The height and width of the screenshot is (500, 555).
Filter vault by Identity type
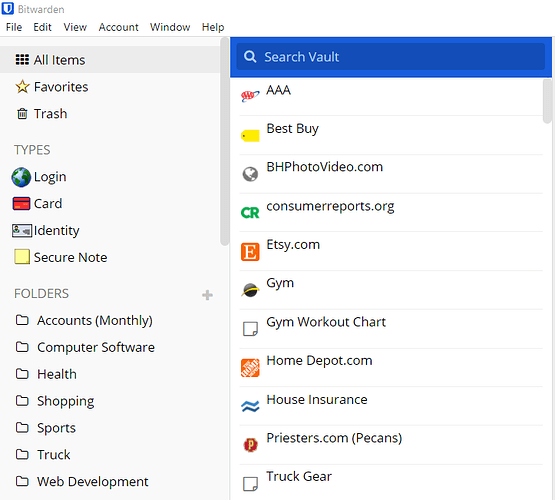(x=57, y=231)
